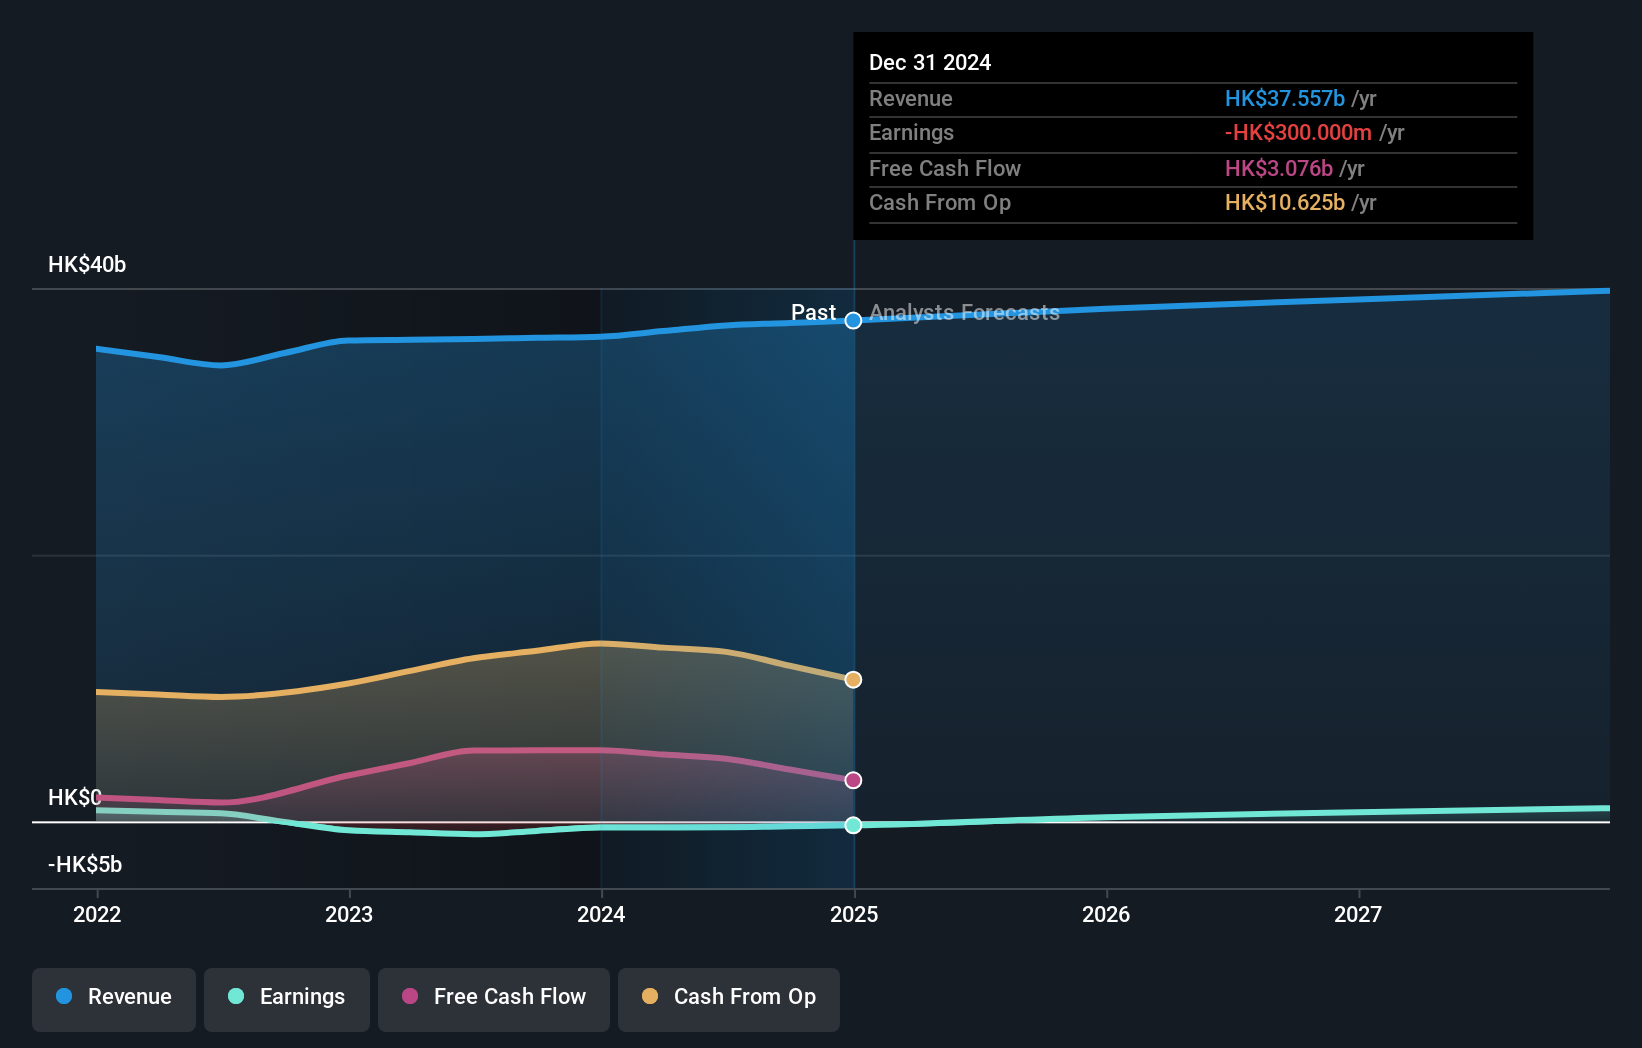Click the HK$10.625b cash from op value
Screen dimensions: 1642x1048
[1285, 203]
